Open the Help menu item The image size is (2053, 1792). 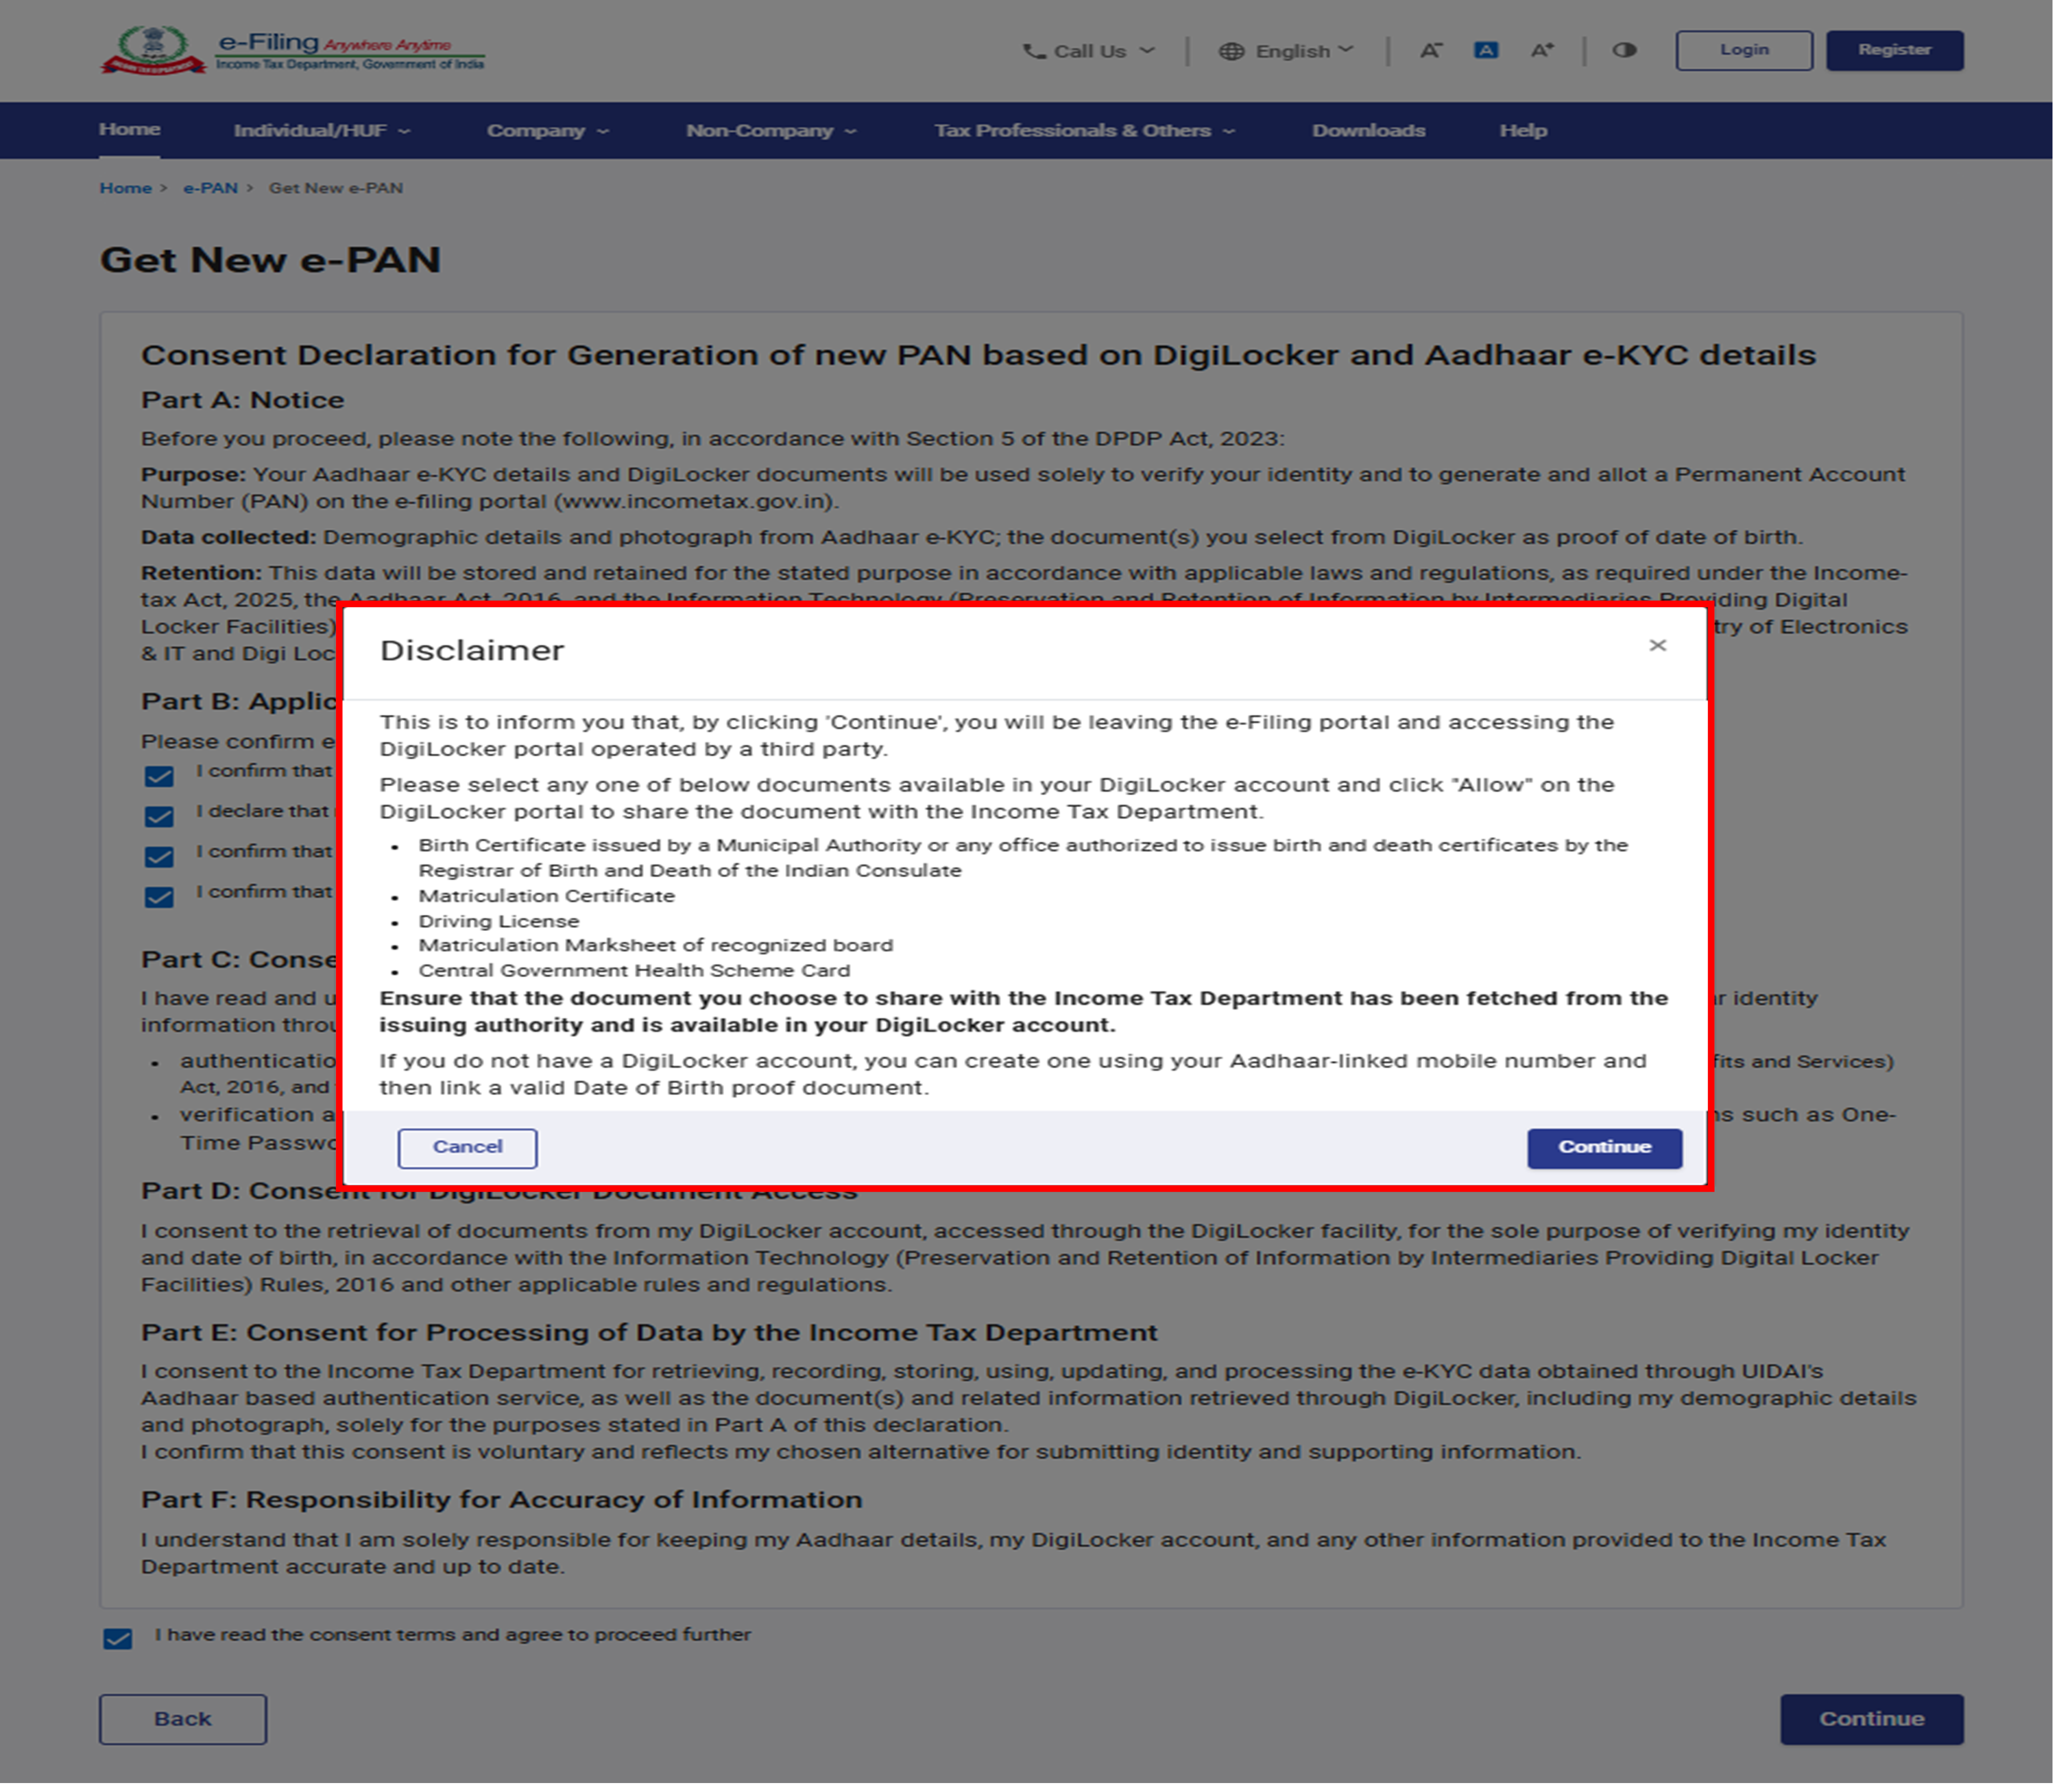pos(1523,131)
